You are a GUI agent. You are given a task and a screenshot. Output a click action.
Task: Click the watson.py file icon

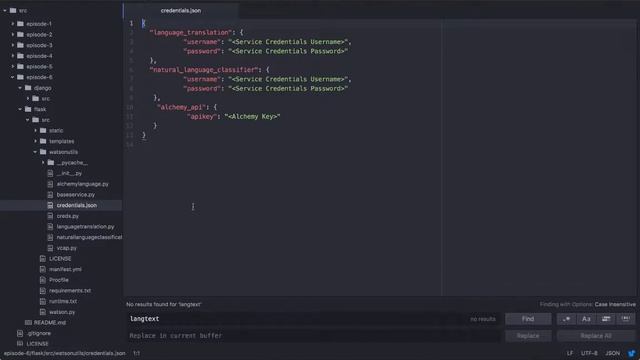click(x=43, y=312)
